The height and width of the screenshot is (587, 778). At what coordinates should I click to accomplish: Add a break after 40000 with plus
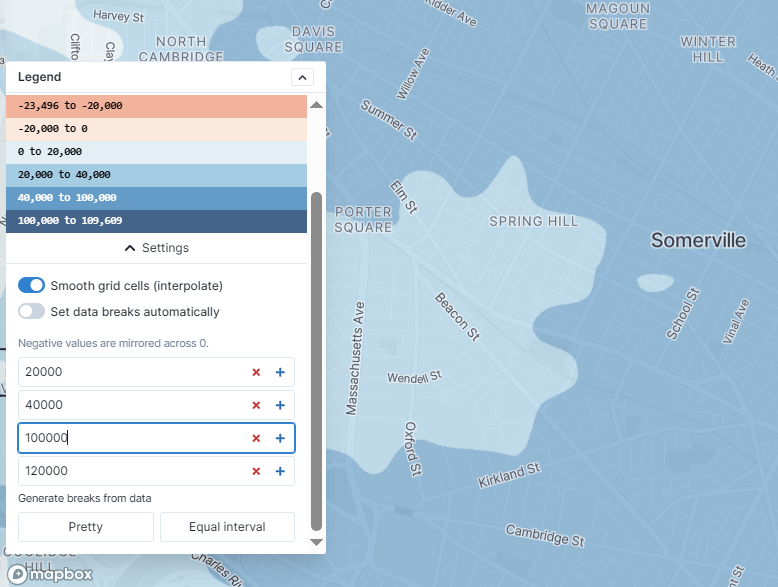[280, 405]
